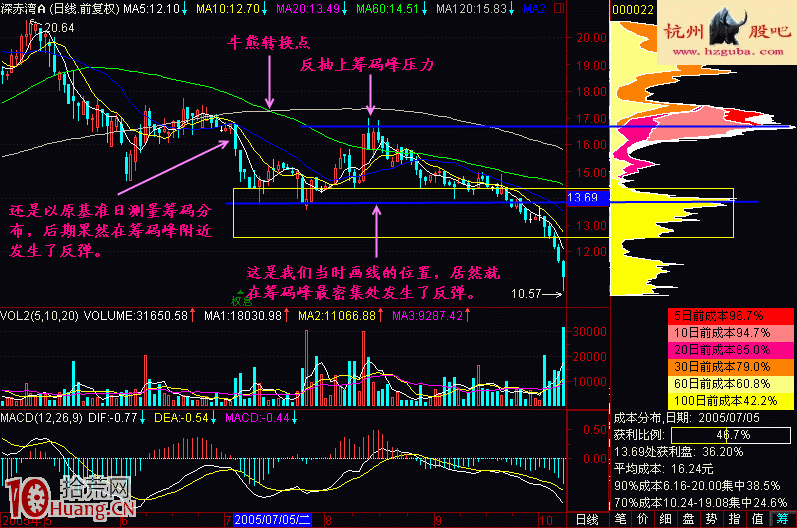This screenshot has width=797, height=528.
Task: Click the 13.69 price cursor label
Action: (587, 197)
